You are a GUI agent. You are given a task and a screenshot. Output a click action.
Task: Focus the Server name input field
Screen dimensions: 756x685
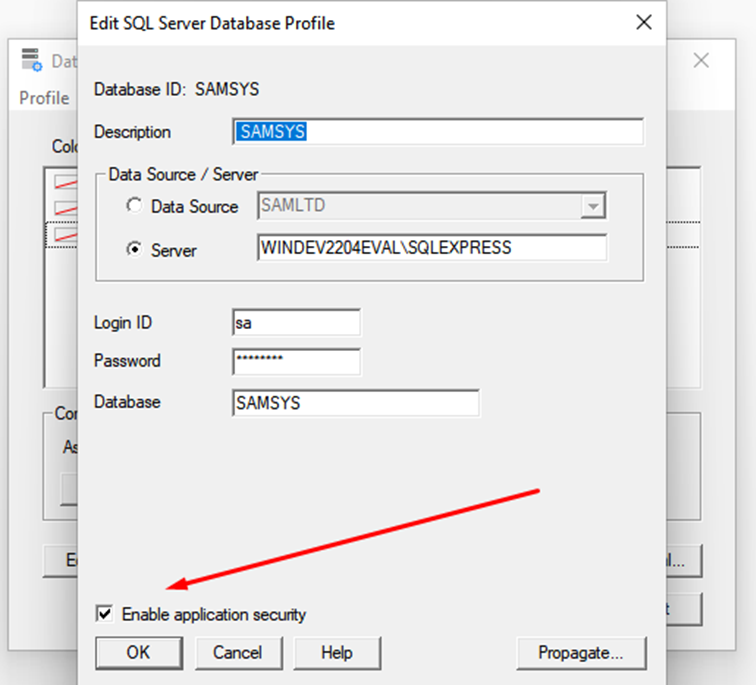[x=431, y=248]
